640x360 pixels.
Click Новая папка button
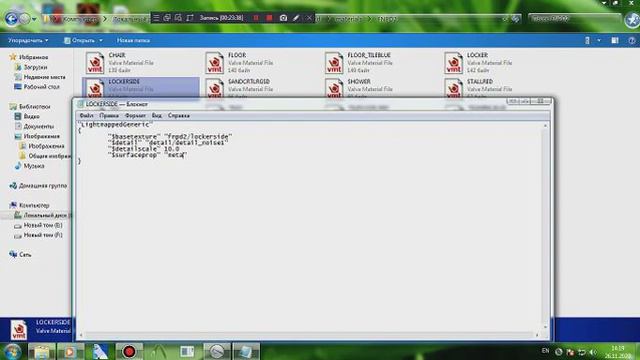[133, 40]
